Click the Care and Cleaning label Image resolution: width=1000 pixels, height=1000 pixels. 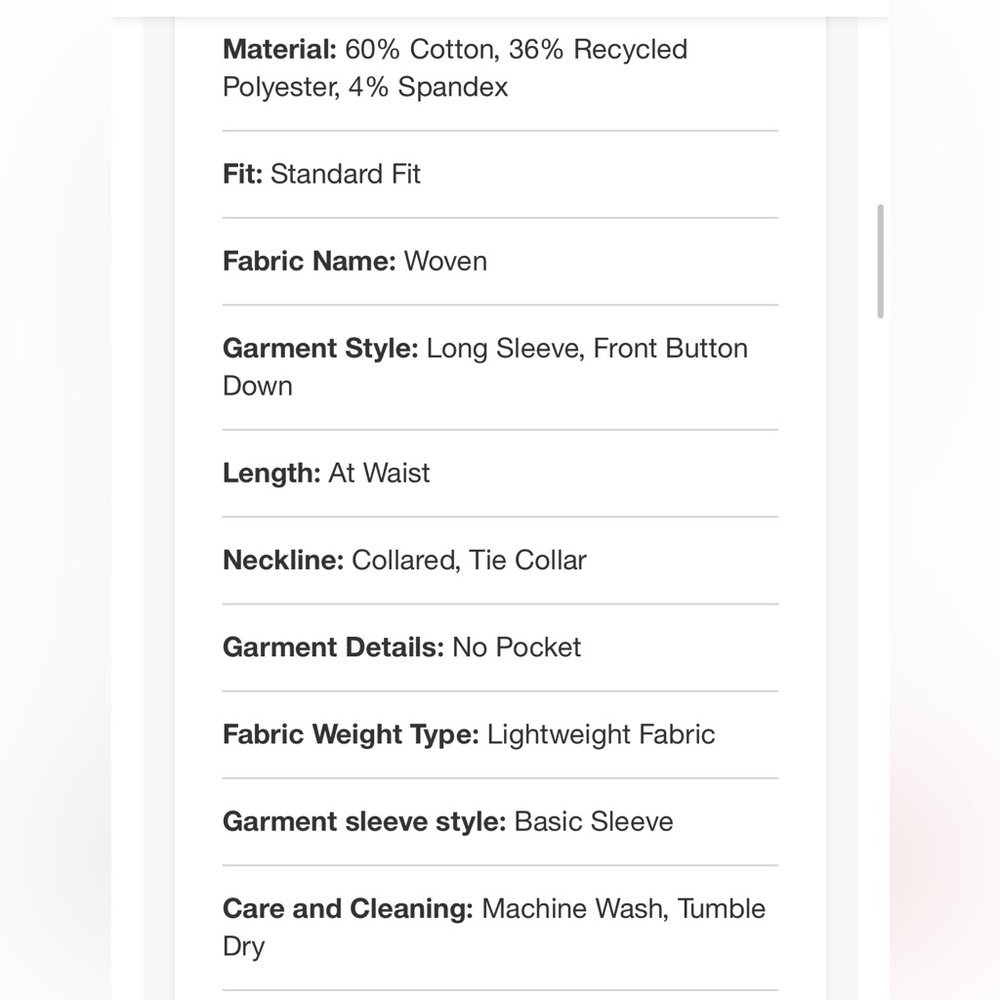(348, 909)
